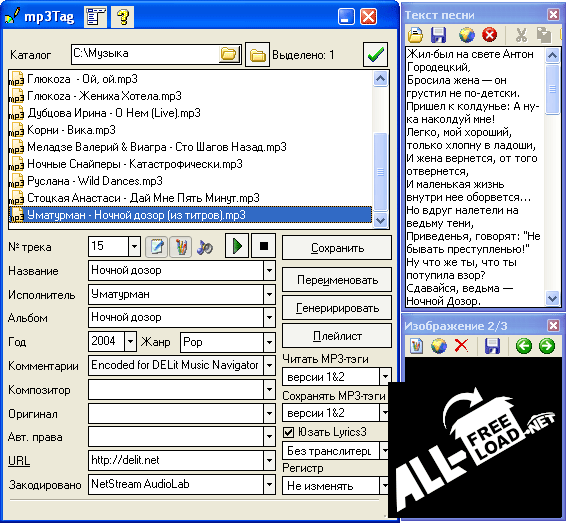Copy text icon in Текст песни toolbar
Screen dimensions: 566x523
pos(544,35)
